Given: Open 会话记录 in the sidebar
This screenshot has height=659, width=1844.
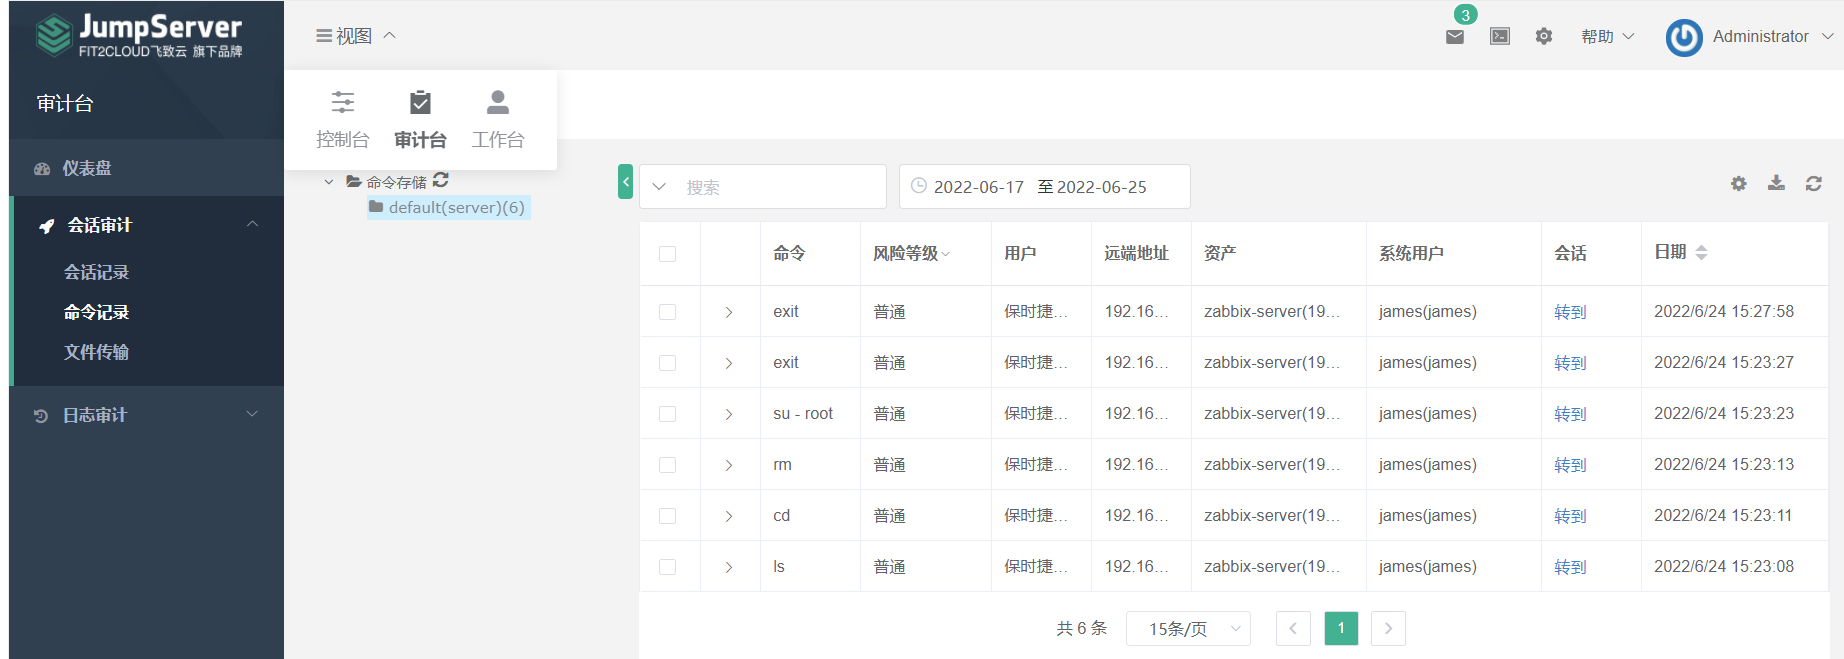Looking at the screenshot, I should tap(97, 272).
